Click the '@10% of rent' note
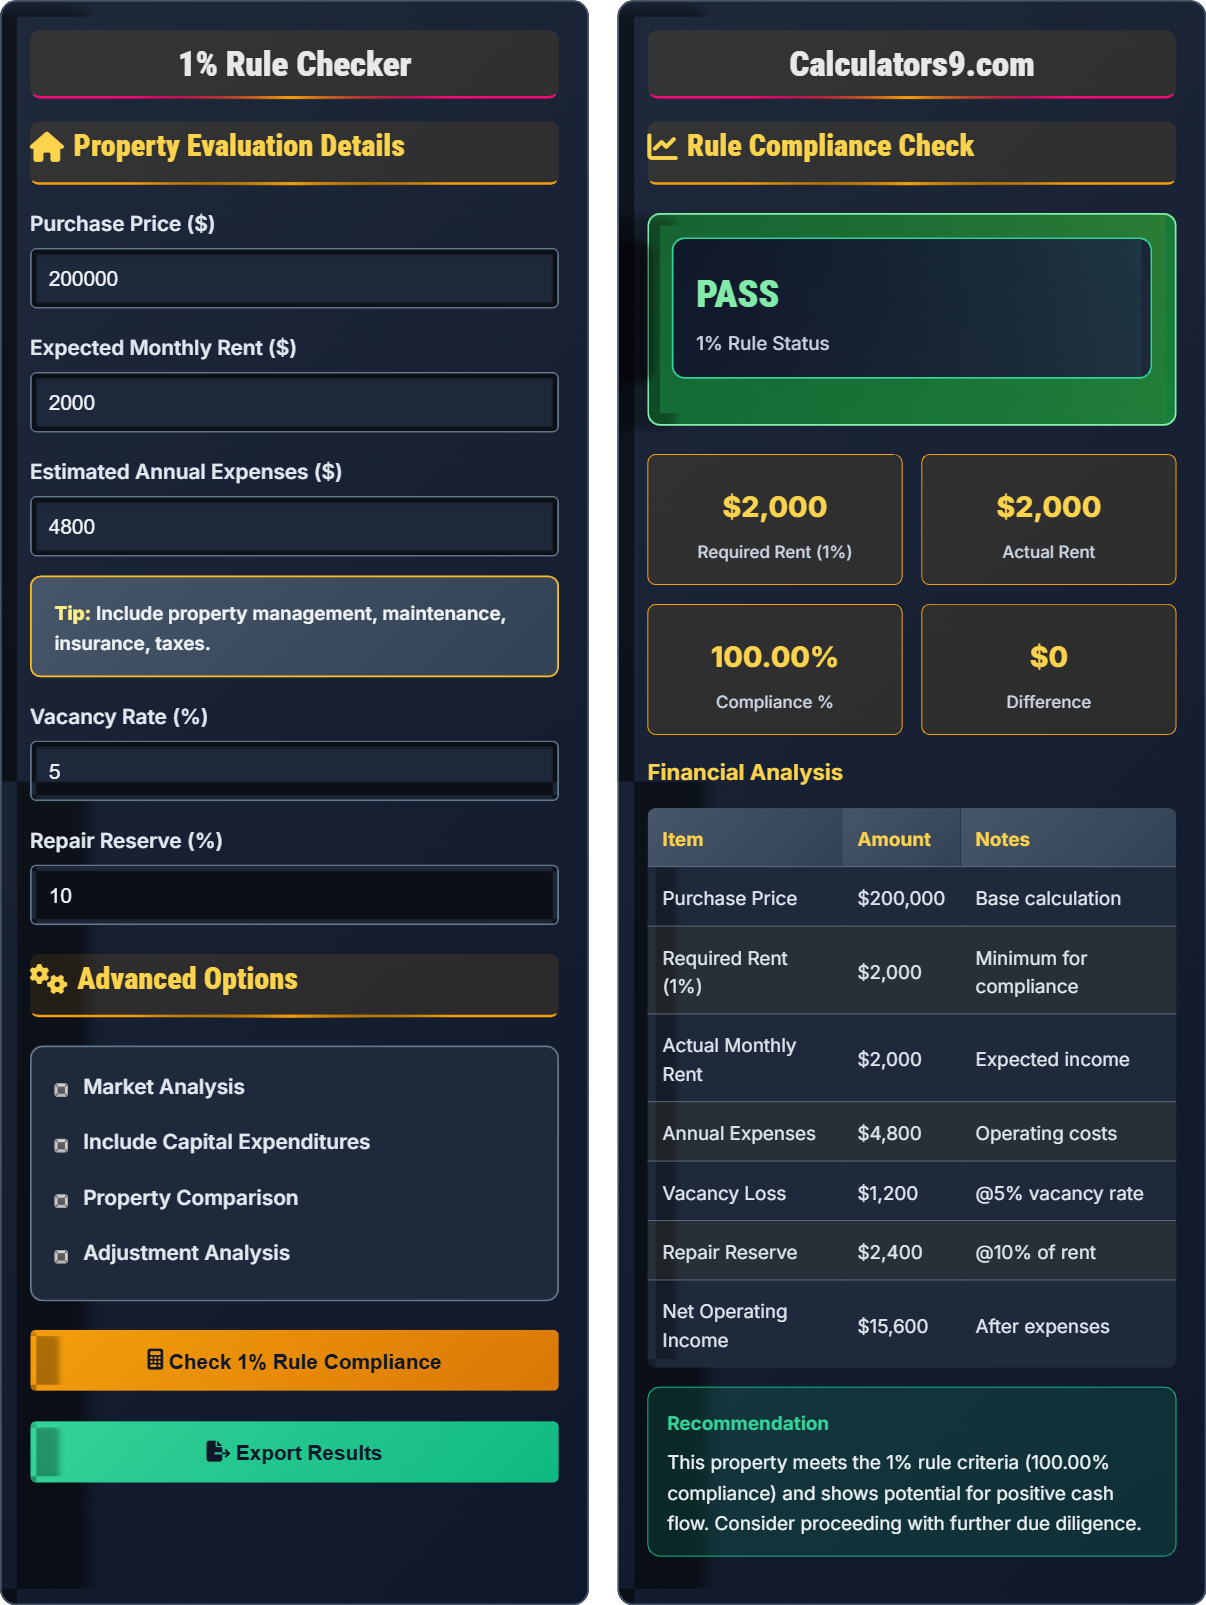This screenshot has width=1206, height=1605. point(1035,1252)
